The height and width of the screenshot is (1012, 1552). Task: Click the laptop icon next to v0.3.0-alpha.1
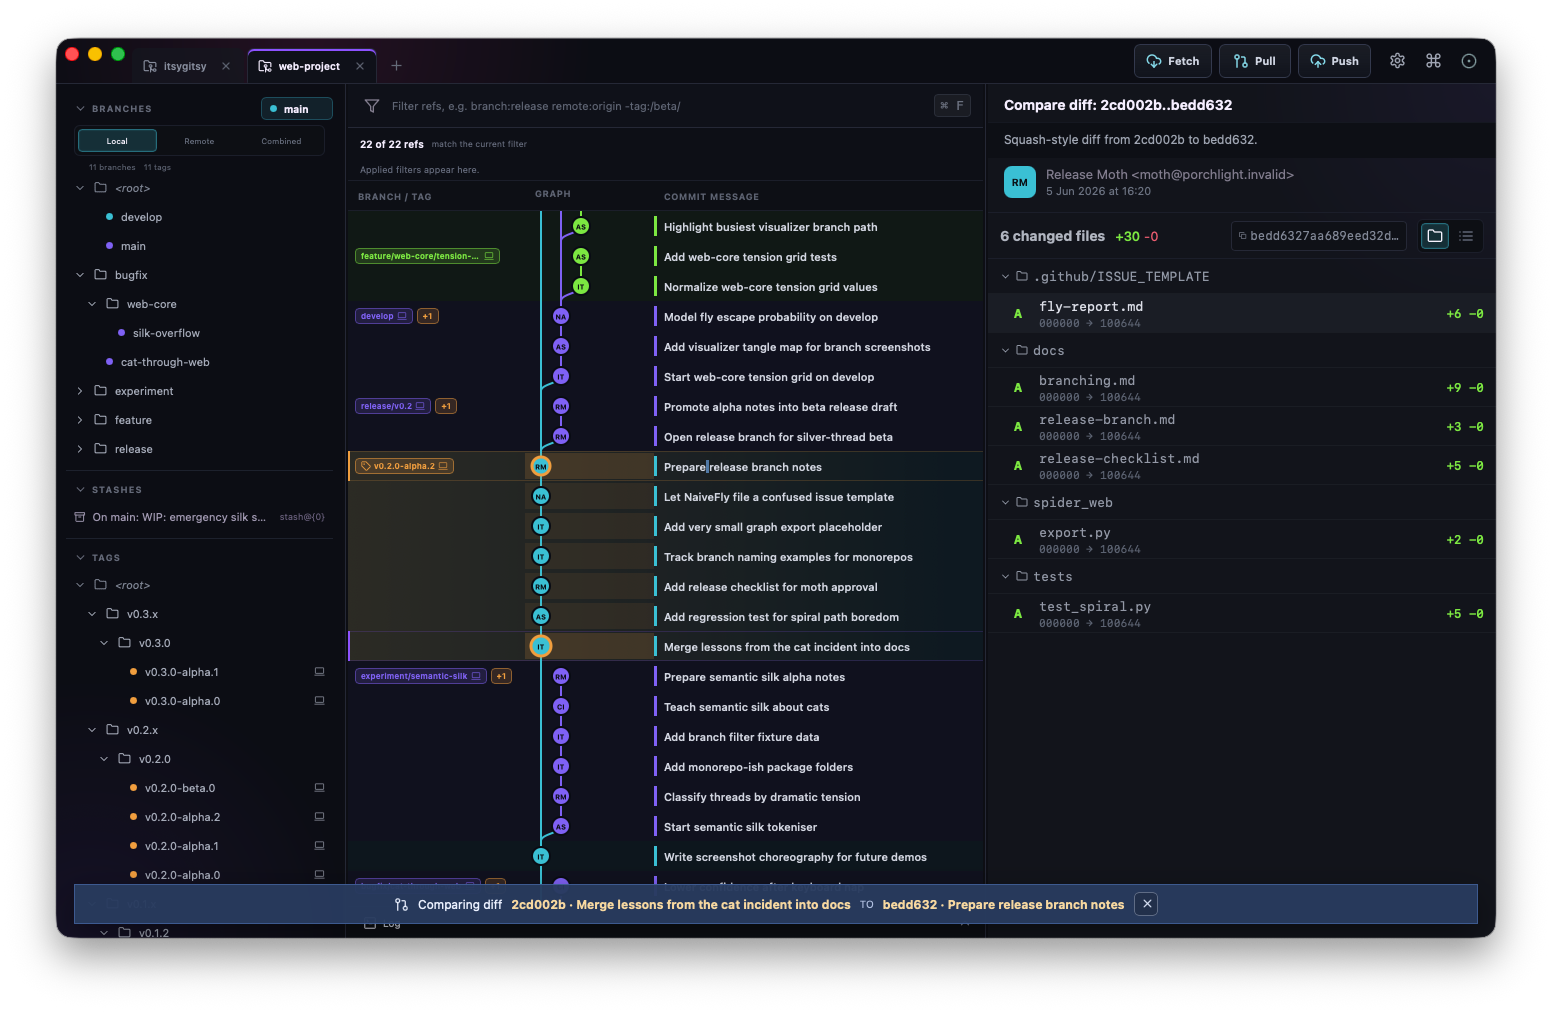coord(320,672)
